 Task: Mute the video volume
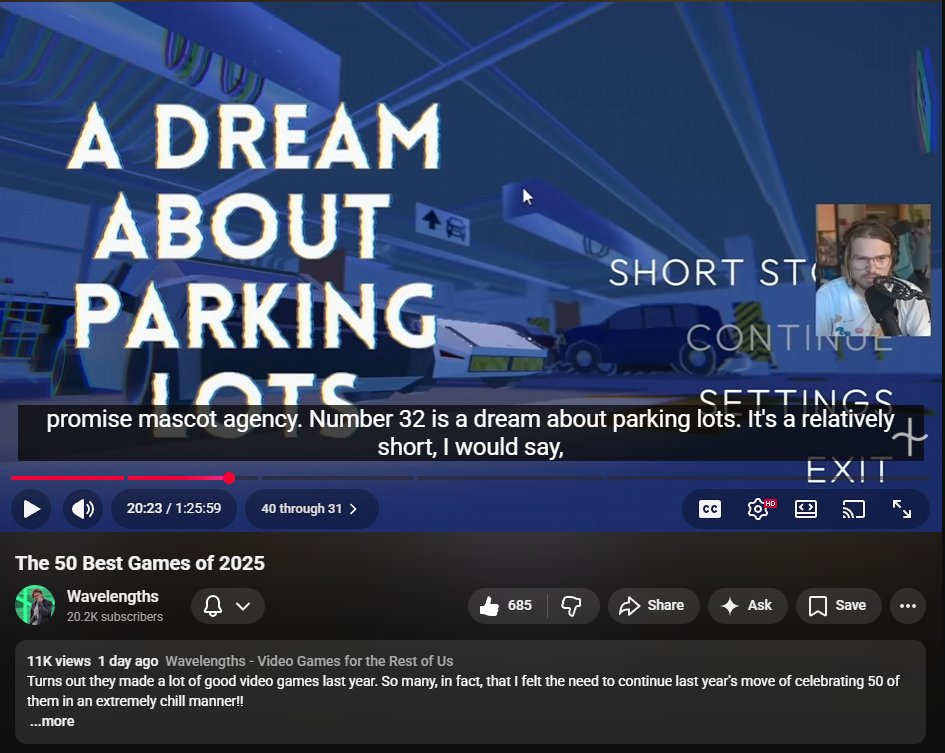pyautogui.click(x=83, y=509)
